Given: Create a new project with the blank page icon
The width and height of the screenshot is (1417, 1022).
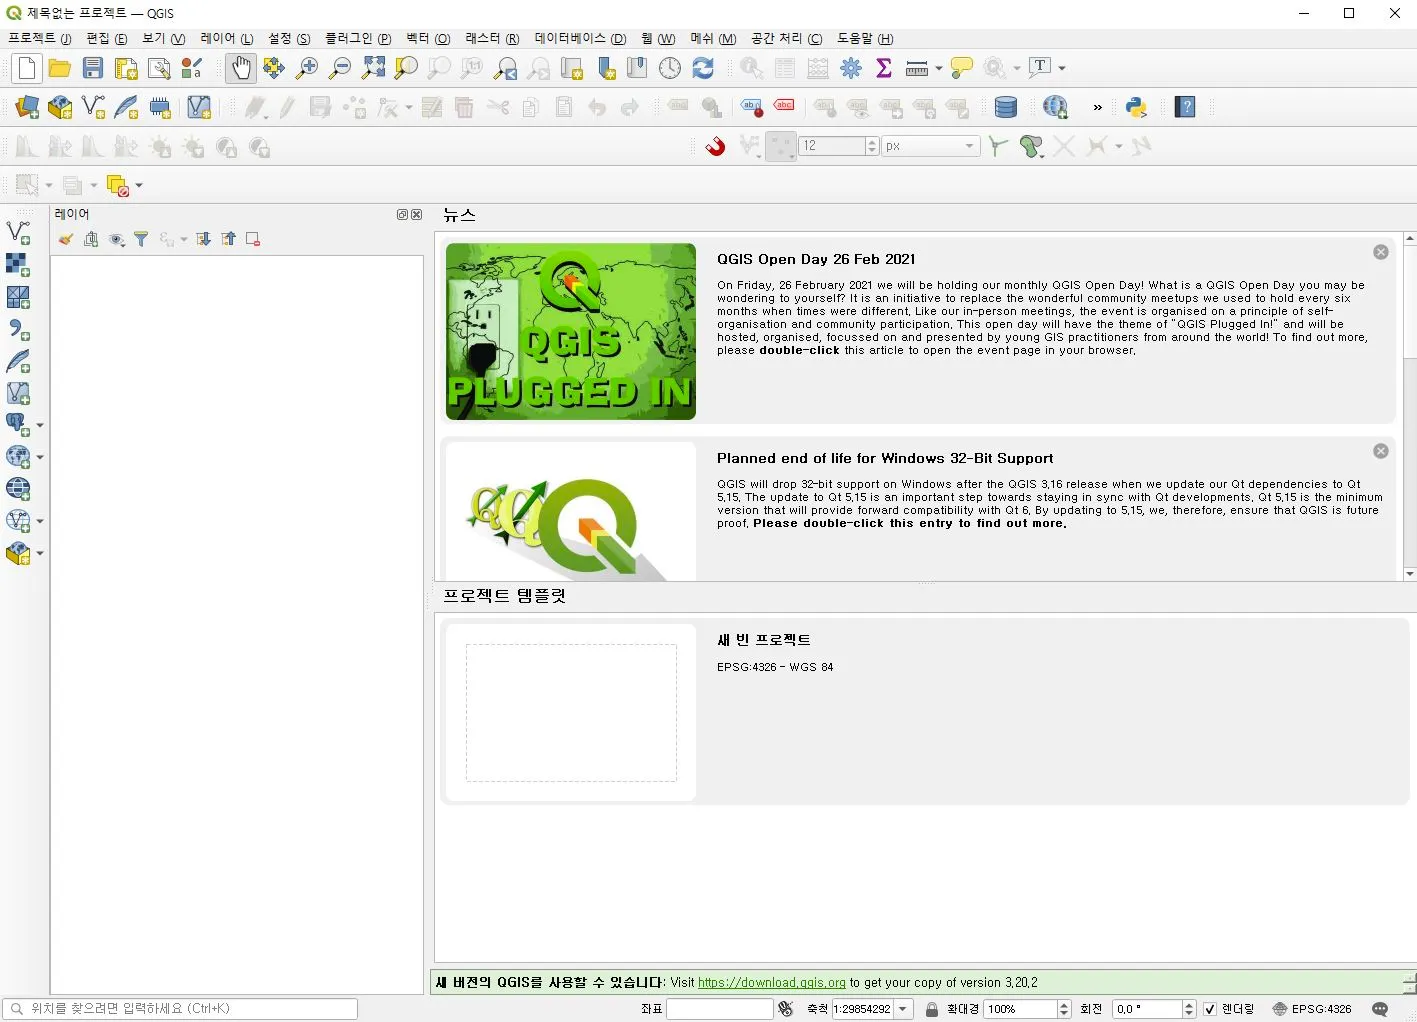Looking at the screenshot, I should (x=27, y=68).
